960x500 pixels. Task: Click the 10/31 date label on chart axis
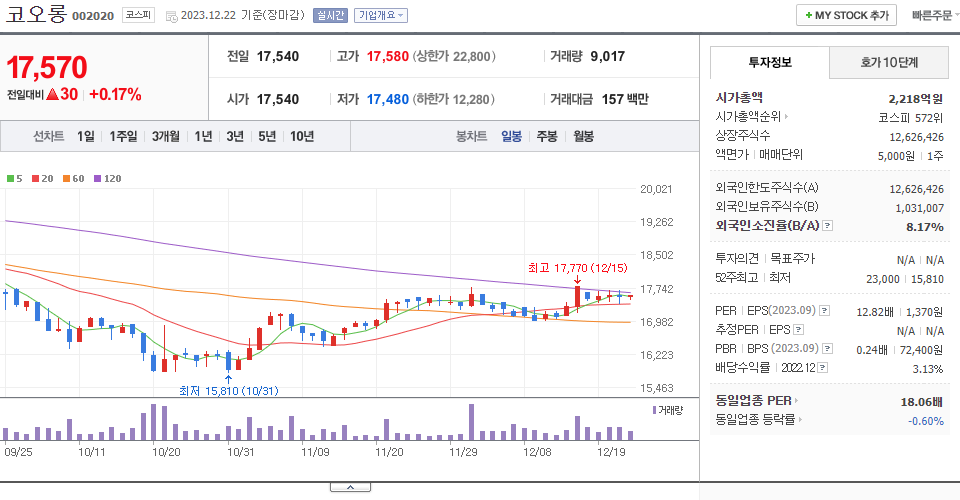(241, 452)
